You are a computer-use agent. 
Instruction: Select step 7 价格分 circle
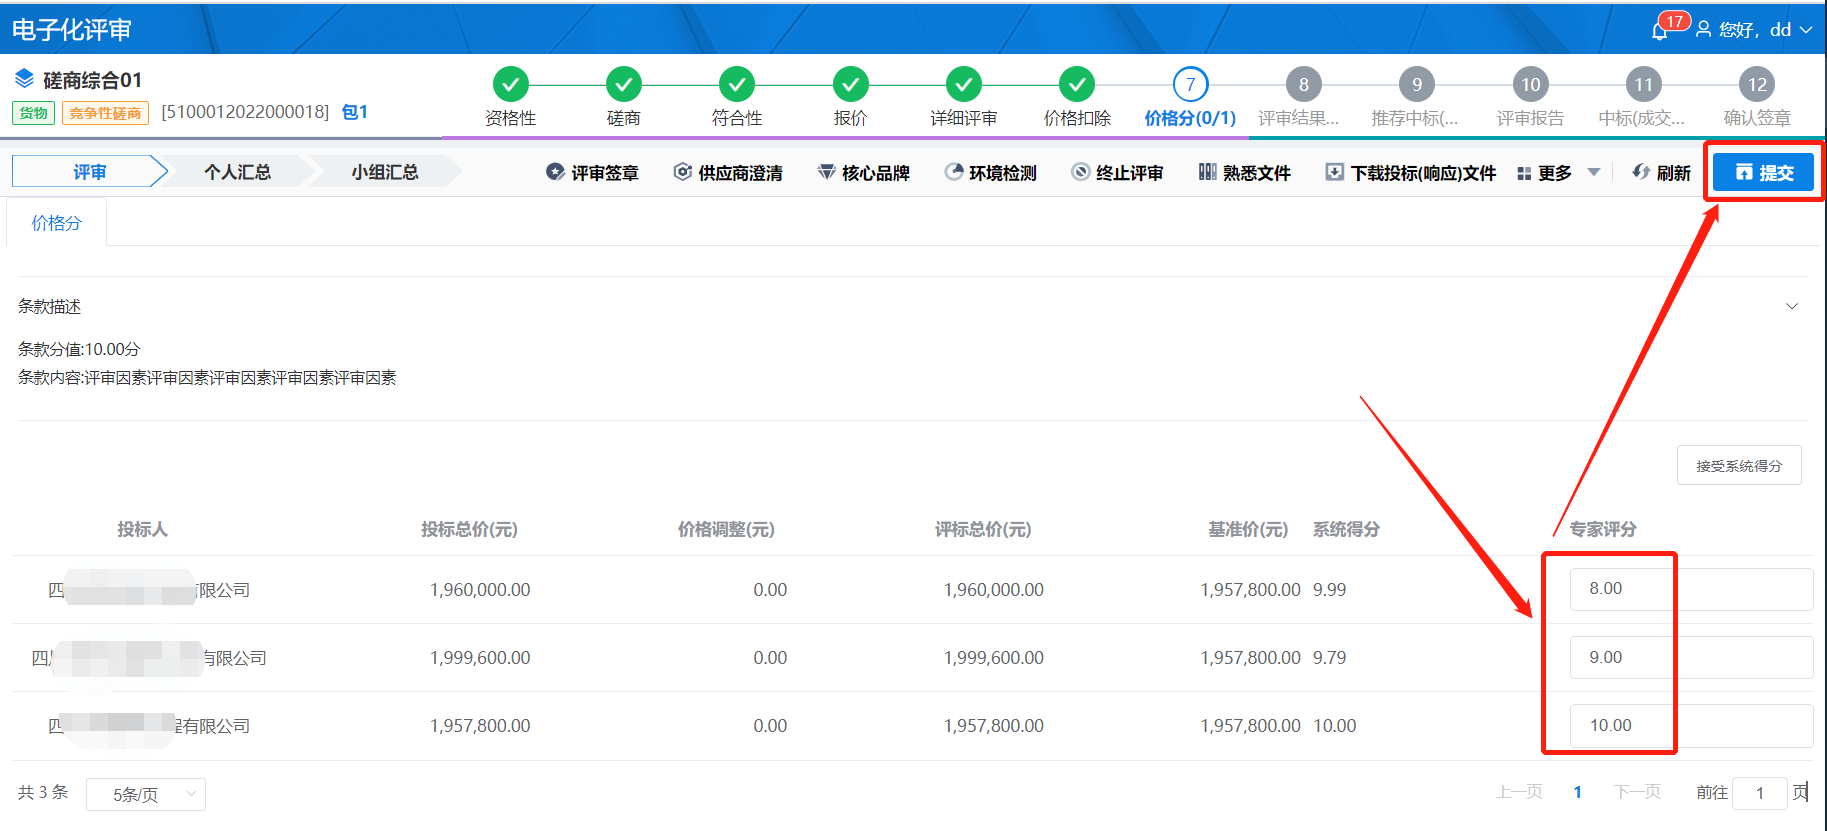[x=1190, y=85]
